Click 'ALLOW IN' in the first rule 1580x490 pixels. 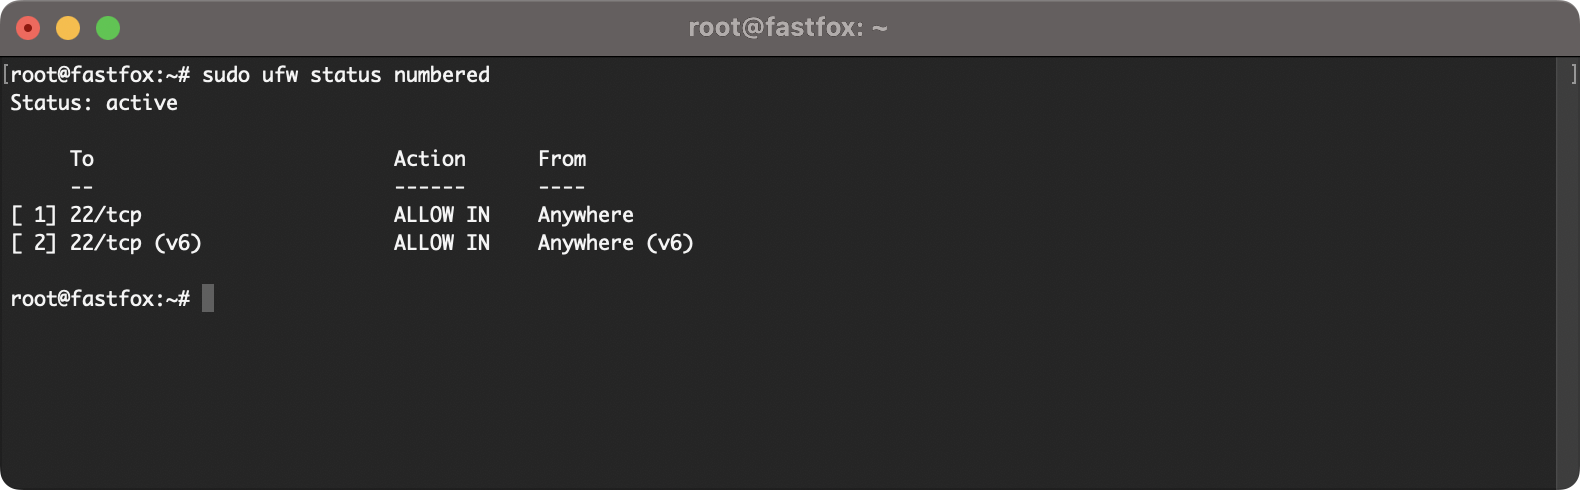pos(442,215)
